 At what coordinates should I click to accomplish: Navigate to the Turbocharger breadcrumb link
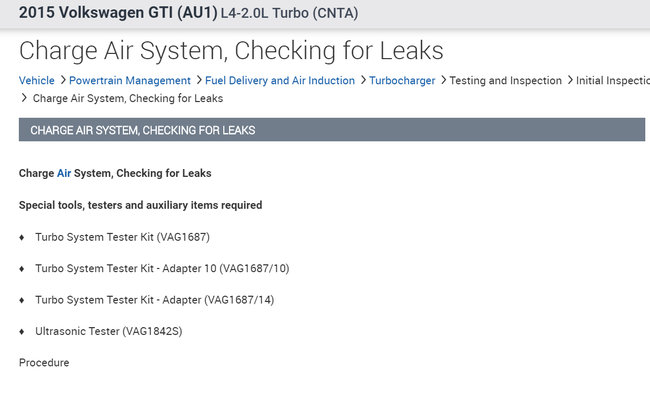click(402, 81)
